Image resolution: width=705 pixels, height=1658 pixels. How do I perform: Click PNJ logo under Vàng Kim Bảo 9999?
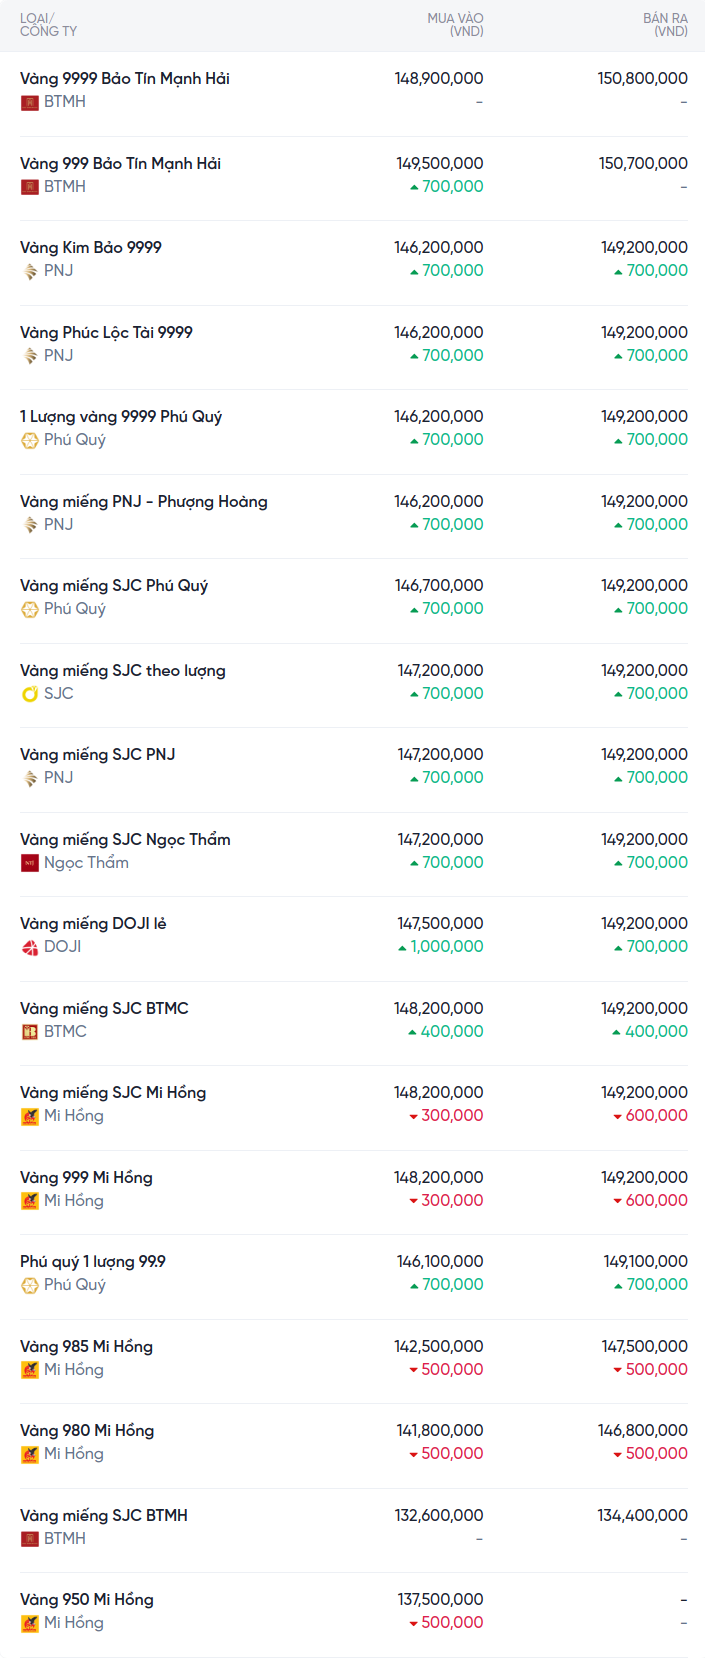[30, 271]
